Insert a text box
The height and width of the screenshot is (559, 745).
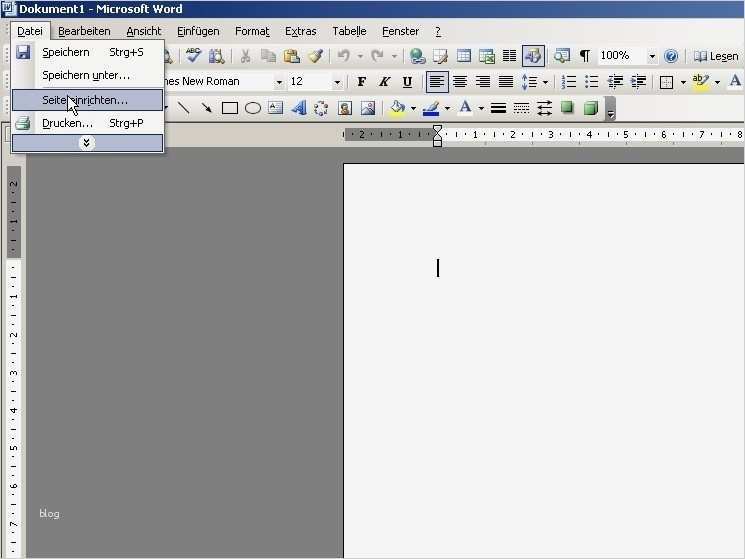(276, 108)
